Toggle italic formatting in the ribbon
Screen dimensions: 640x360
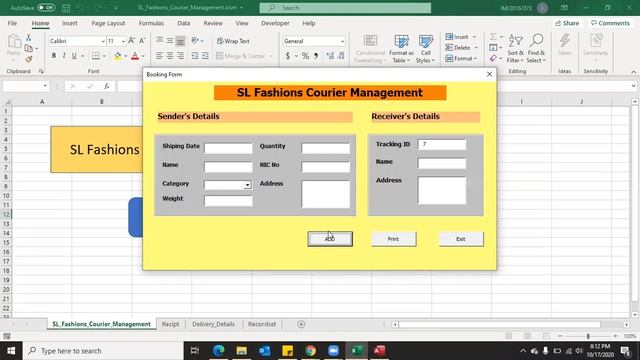[64, 56]
